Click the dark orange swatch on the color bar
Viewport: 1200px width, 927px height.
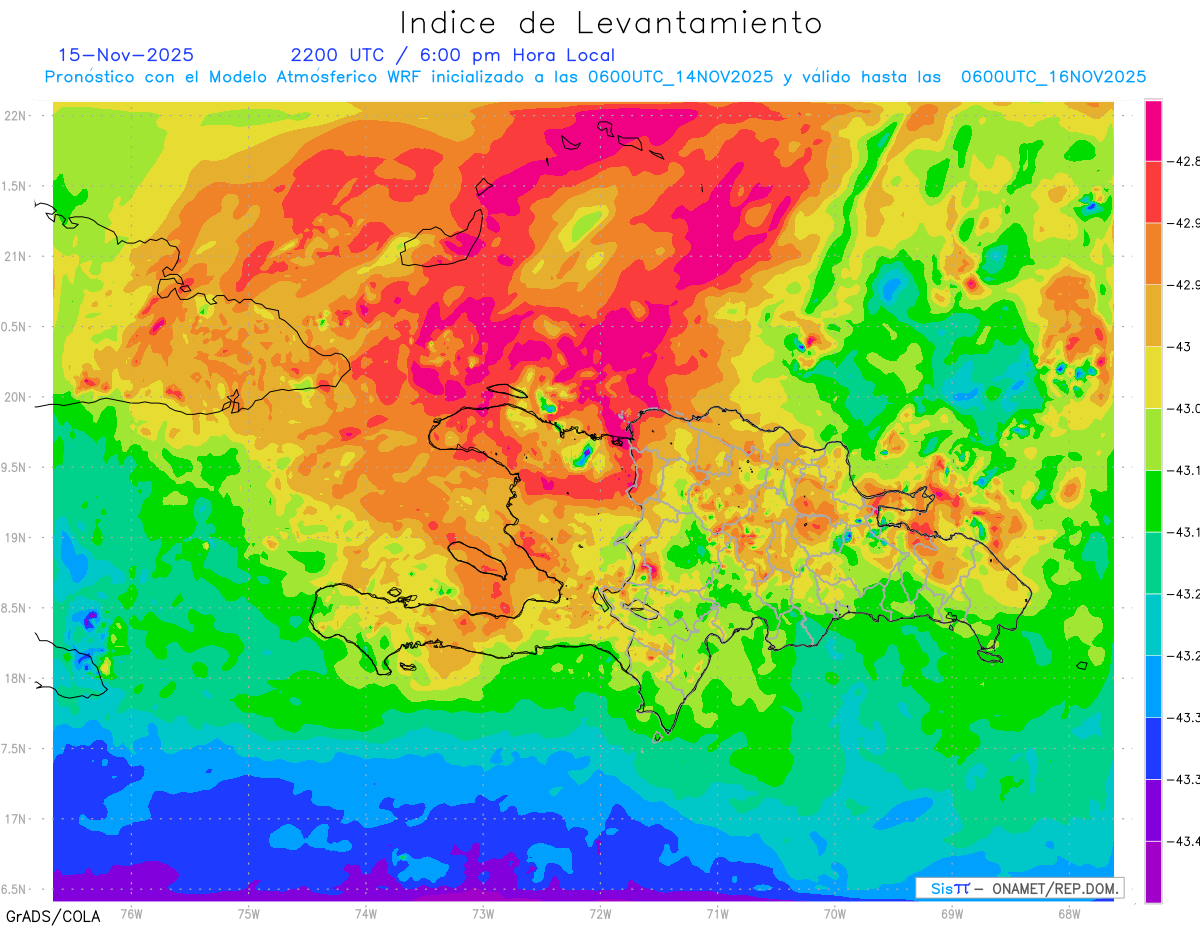pyautogui.click(x=1153, y=254)
